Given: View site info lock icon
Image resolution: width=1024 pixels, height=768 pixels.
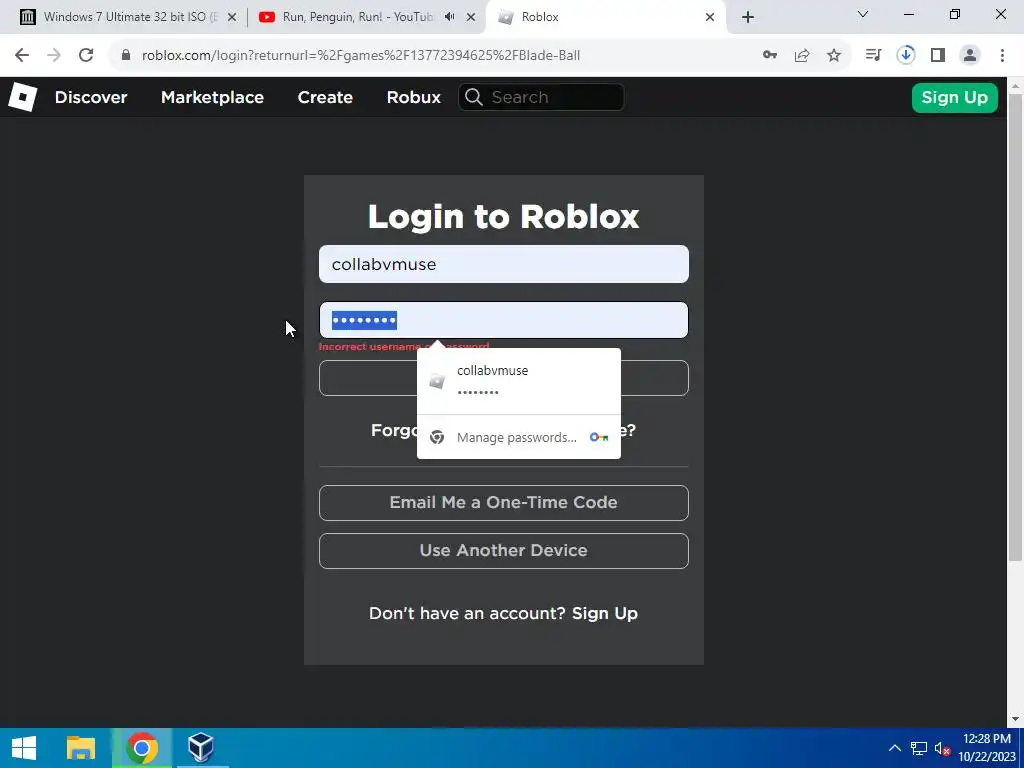Looking at the screenshot, I should [x=126, y=56].
